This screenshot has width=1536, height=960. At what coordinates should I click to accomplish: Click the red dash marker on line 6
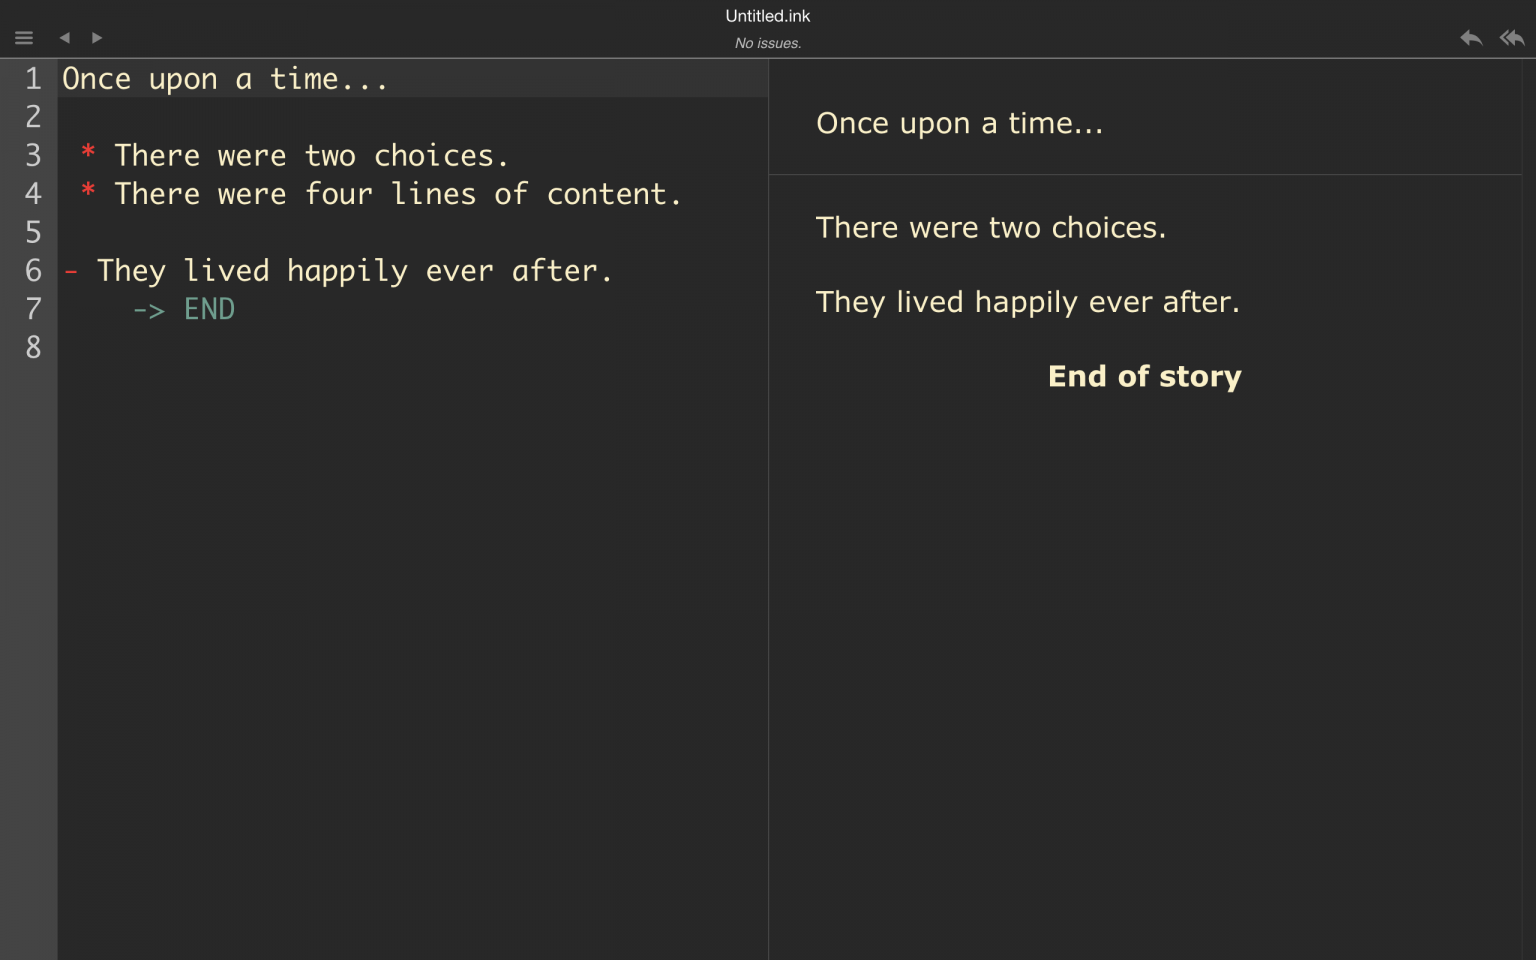click(70, 270)
